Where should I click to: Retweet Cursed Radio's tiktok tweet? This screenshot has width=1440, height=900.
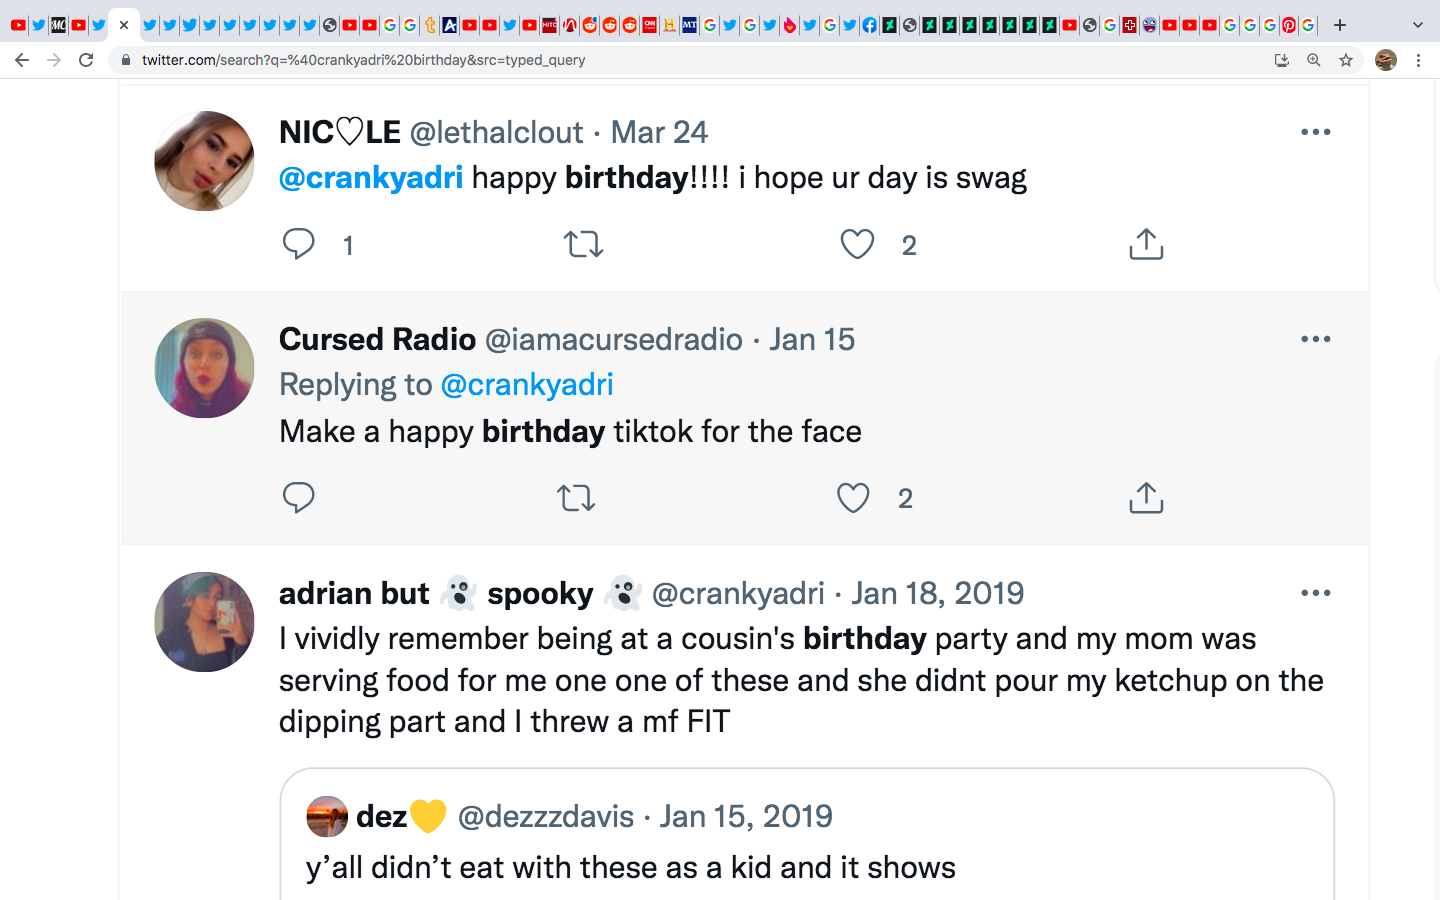[x=576, y=498]
